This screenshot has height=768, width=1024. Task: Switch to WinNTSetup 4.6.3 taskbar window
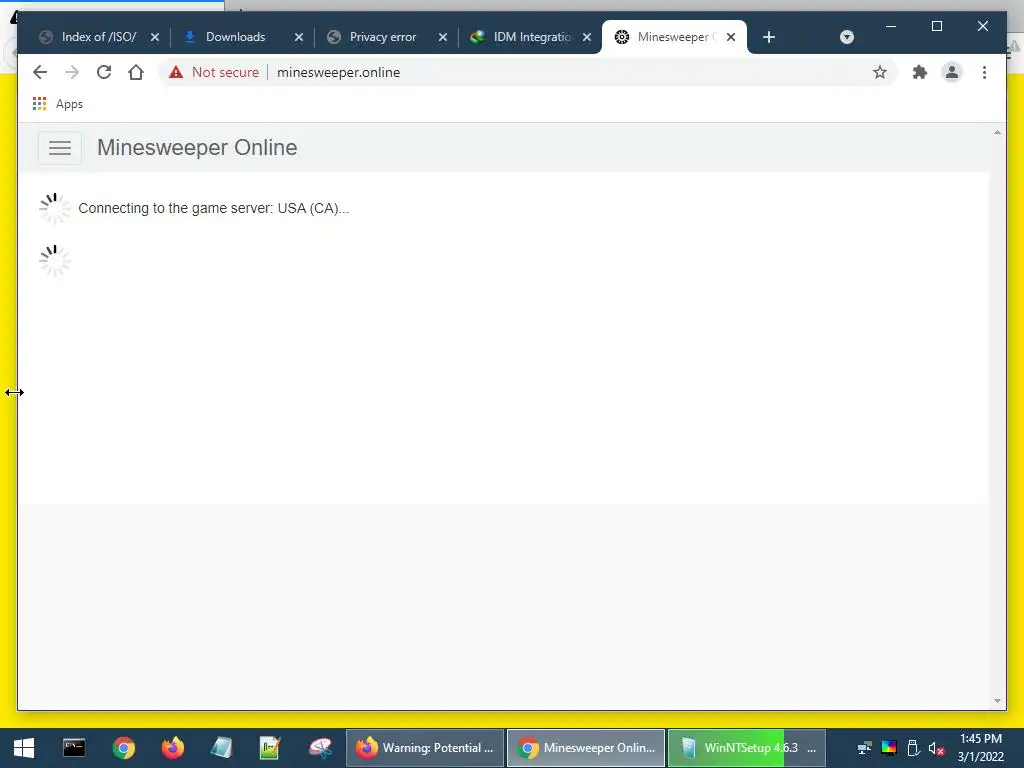[x=747, y=748]
